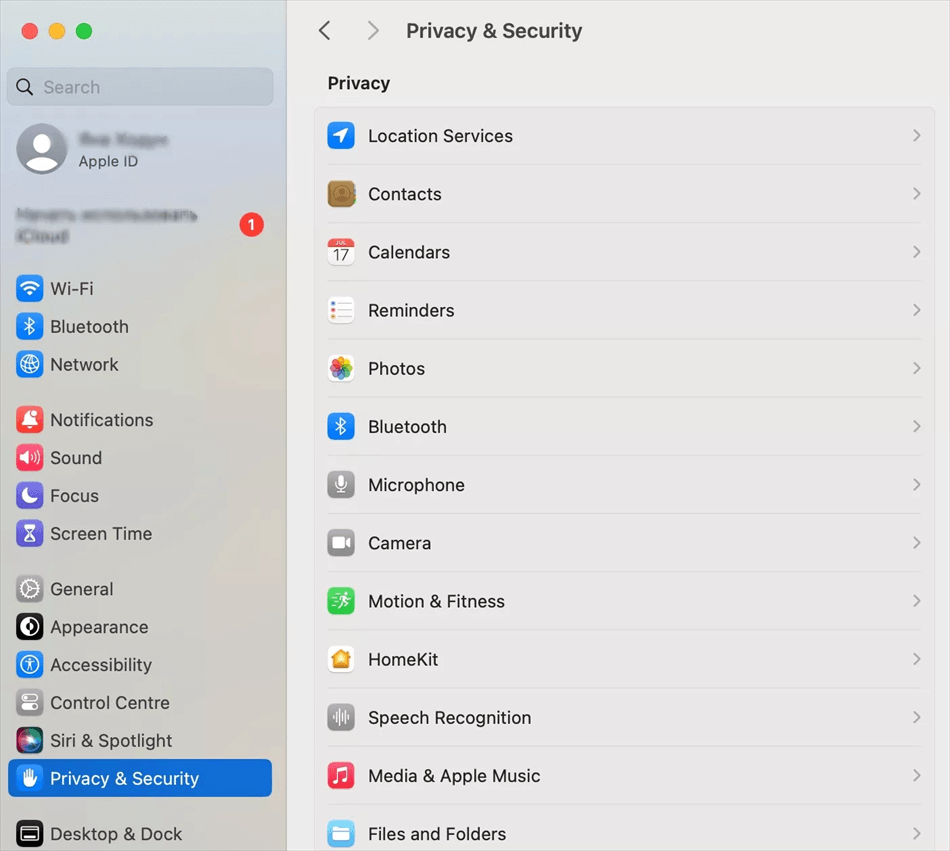This screenshot has width=950, height=851.
Task: Click the Privacy & Security hand icon
Action: 30,778
